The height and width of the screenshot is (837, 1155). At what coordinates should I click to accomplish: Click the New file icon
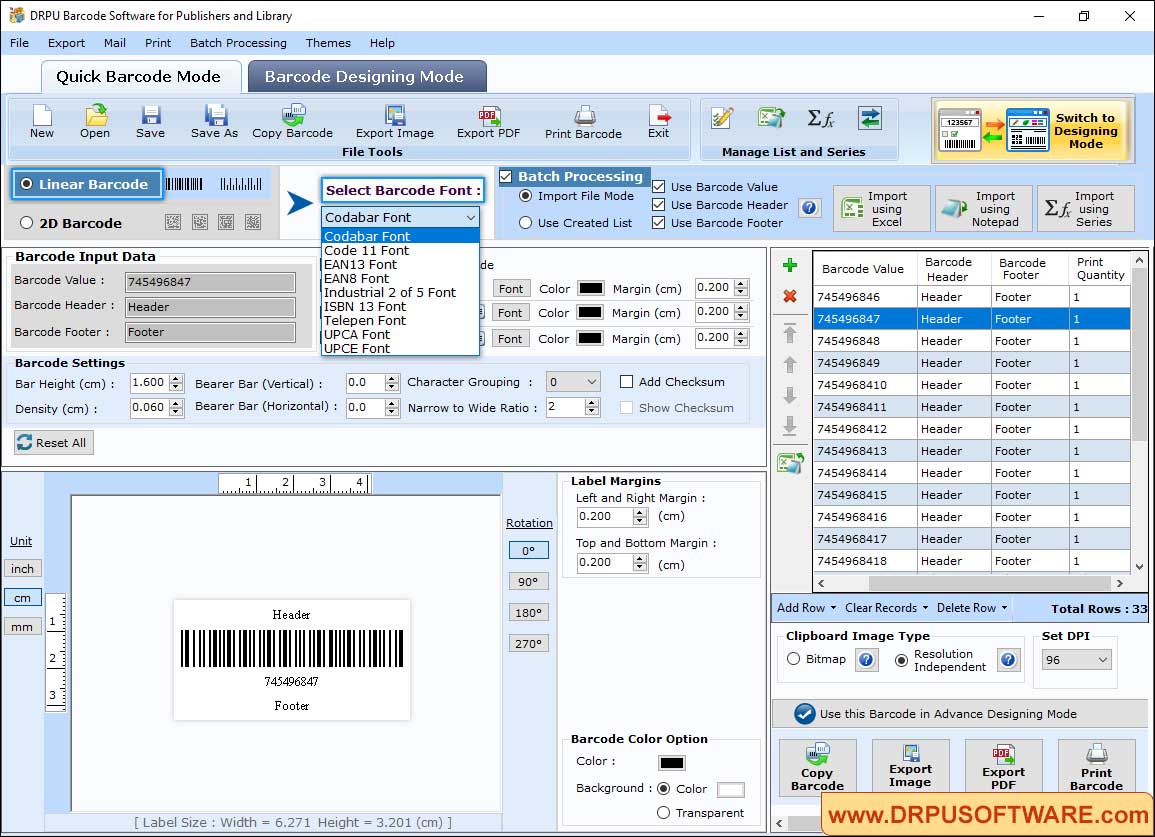coord(42,122)
